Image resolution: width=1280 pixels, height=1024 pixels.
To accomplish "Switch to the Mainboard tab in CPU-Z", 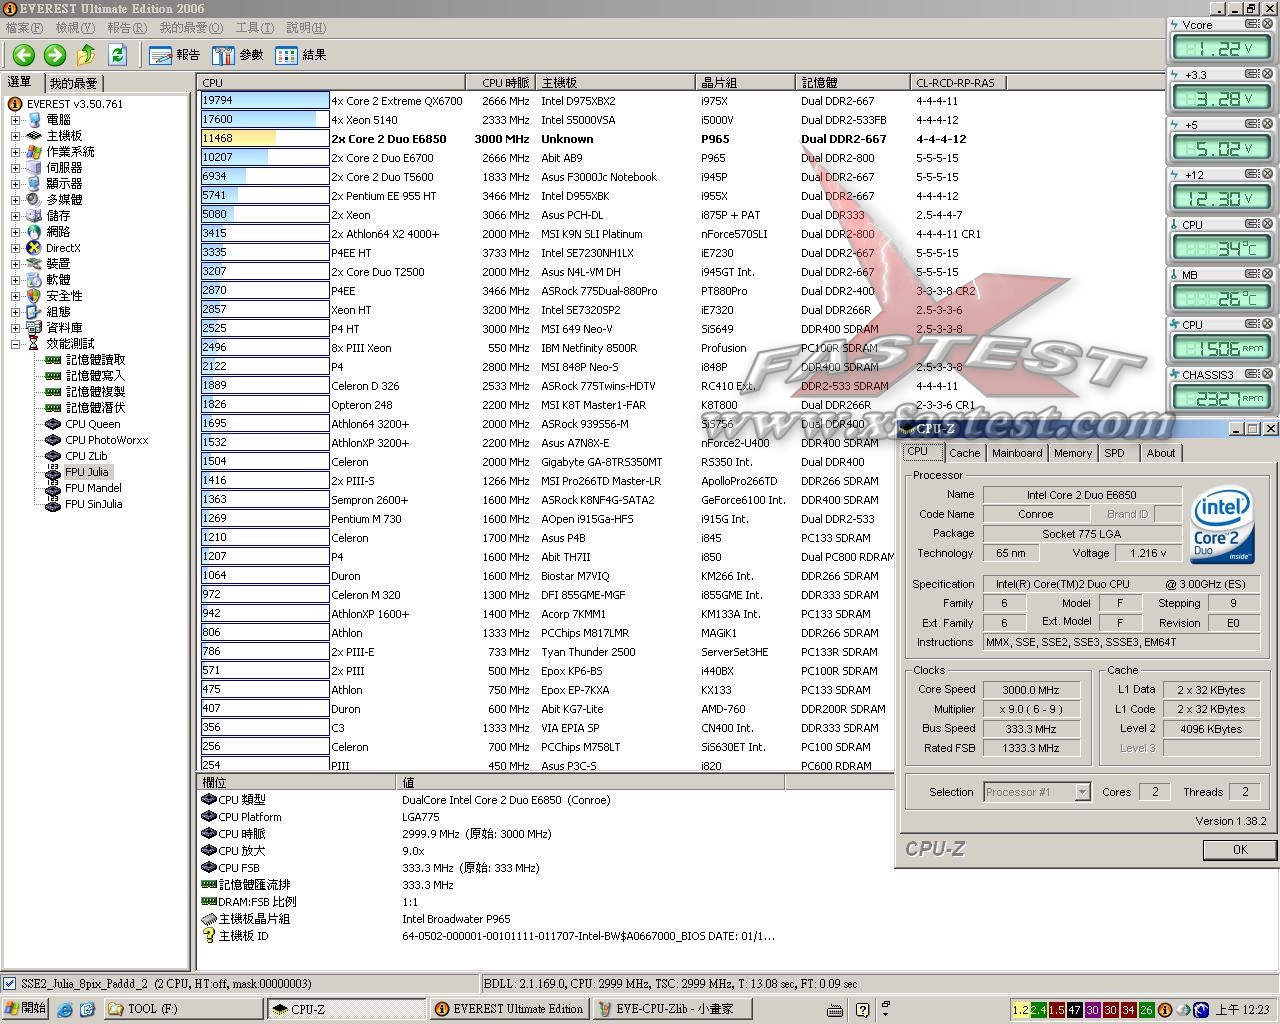I will [1017, 453].
